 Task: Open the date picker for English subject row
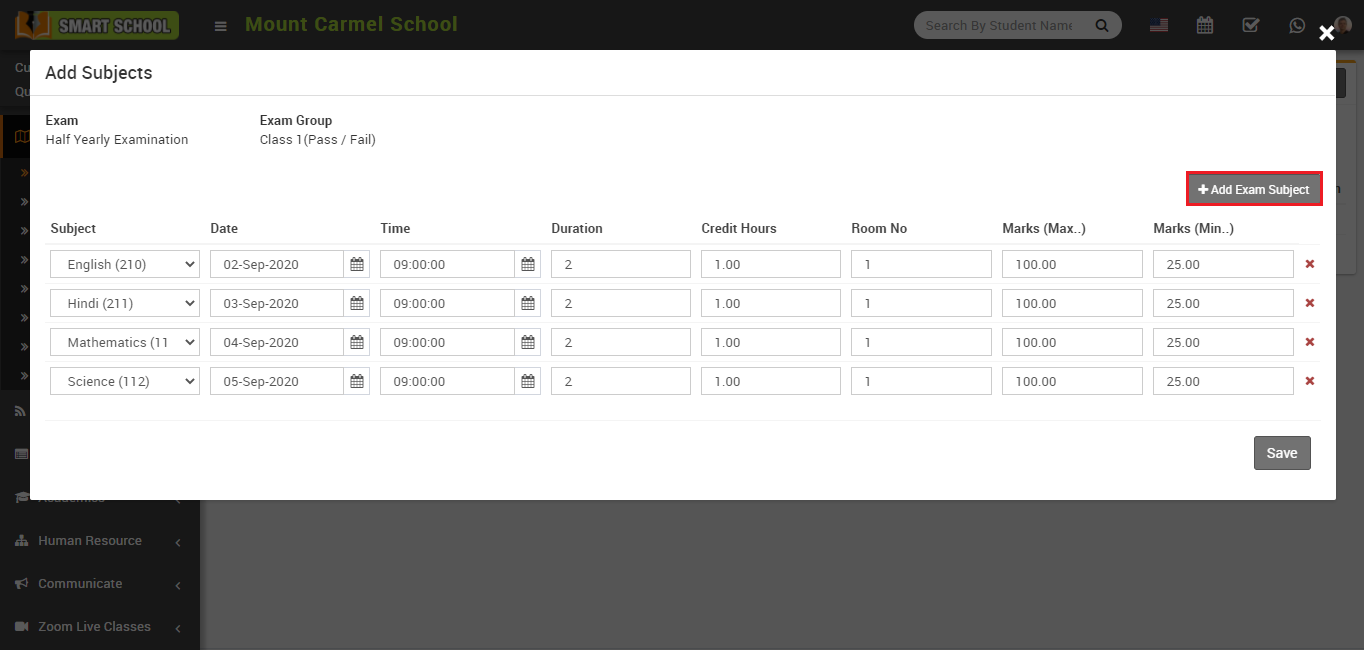coord(357,263)
